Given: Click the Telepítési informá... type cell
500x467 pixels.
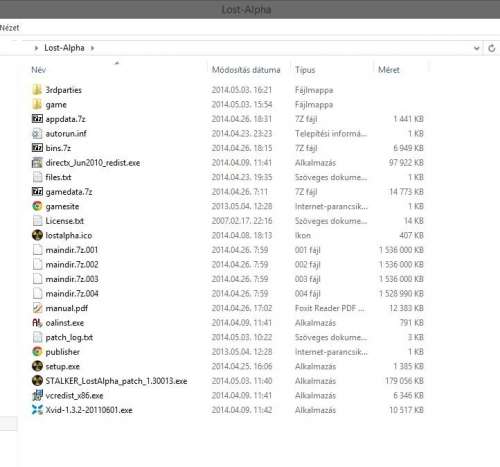Looking at the screenshot, I should click(x=331, y=133).
